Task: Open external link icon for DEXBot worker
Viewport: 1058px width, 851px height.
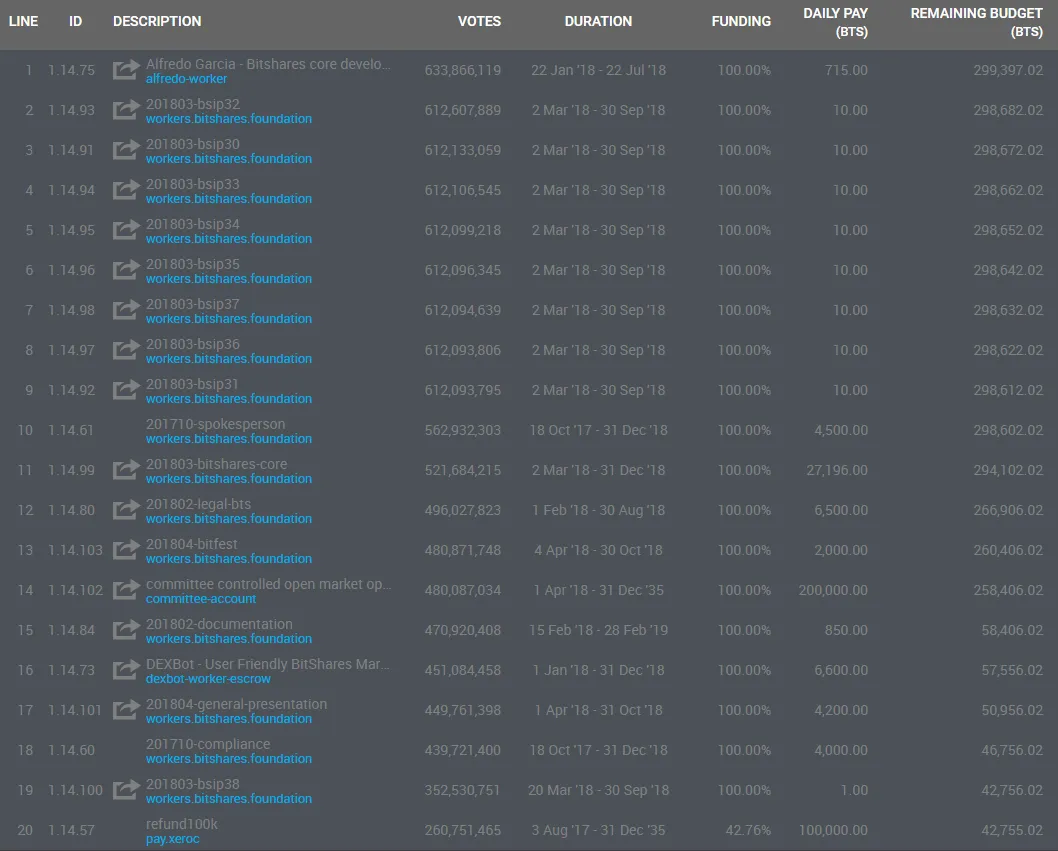Action: [126, 669]
